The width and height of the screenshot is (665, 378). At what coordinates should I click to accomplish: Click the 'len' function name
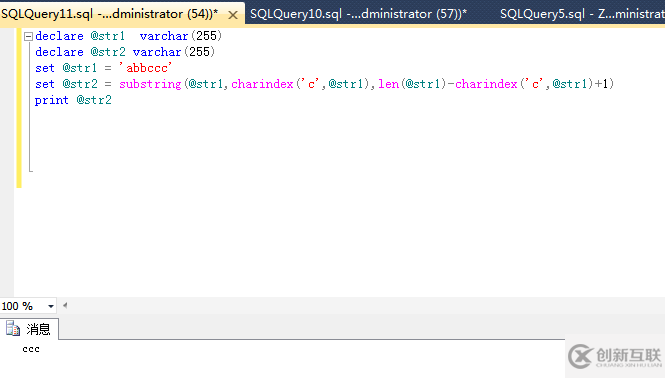pyautogui.click(x=388, y=84)
